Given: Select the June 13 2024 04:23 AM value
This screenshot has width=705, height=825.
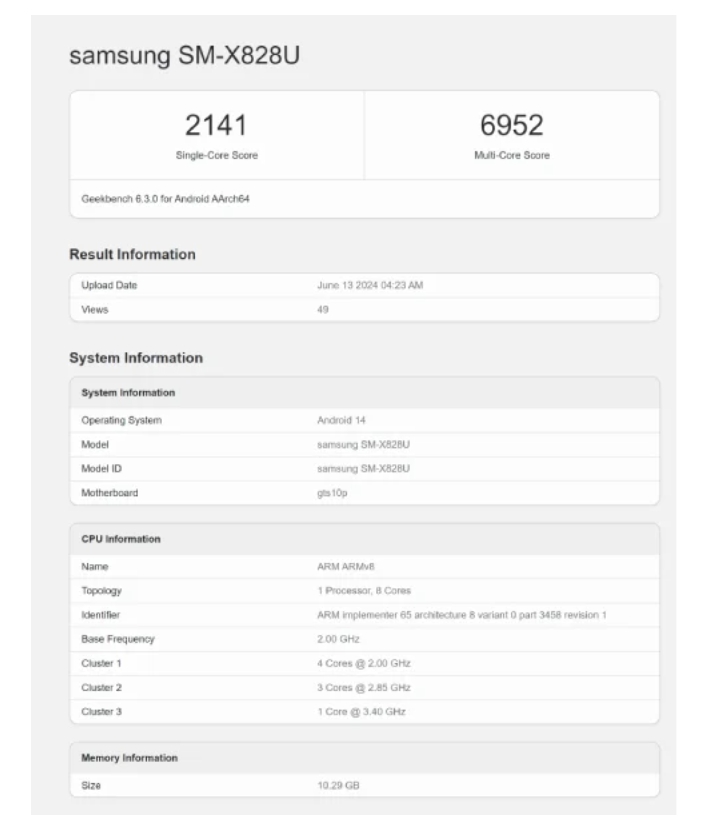Looking at the screenshot, I should [x=370, y=285].
